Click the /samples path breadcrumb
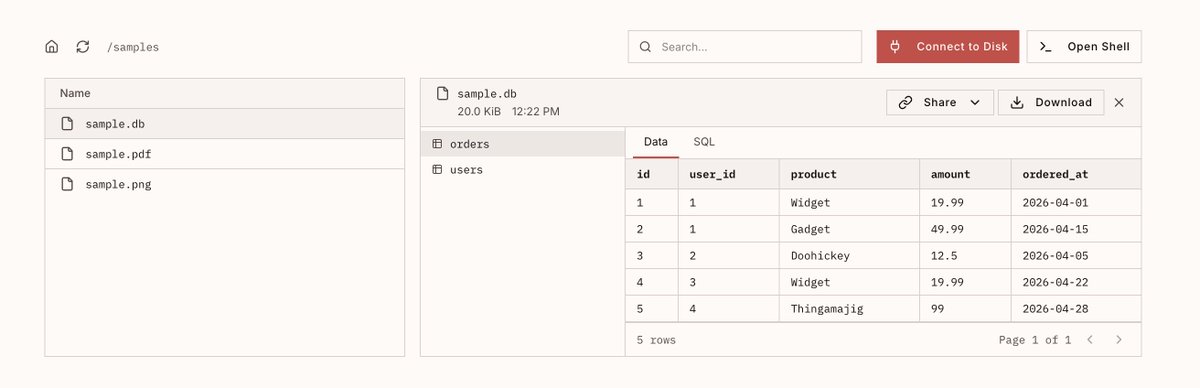 click(x=133, y=47)
